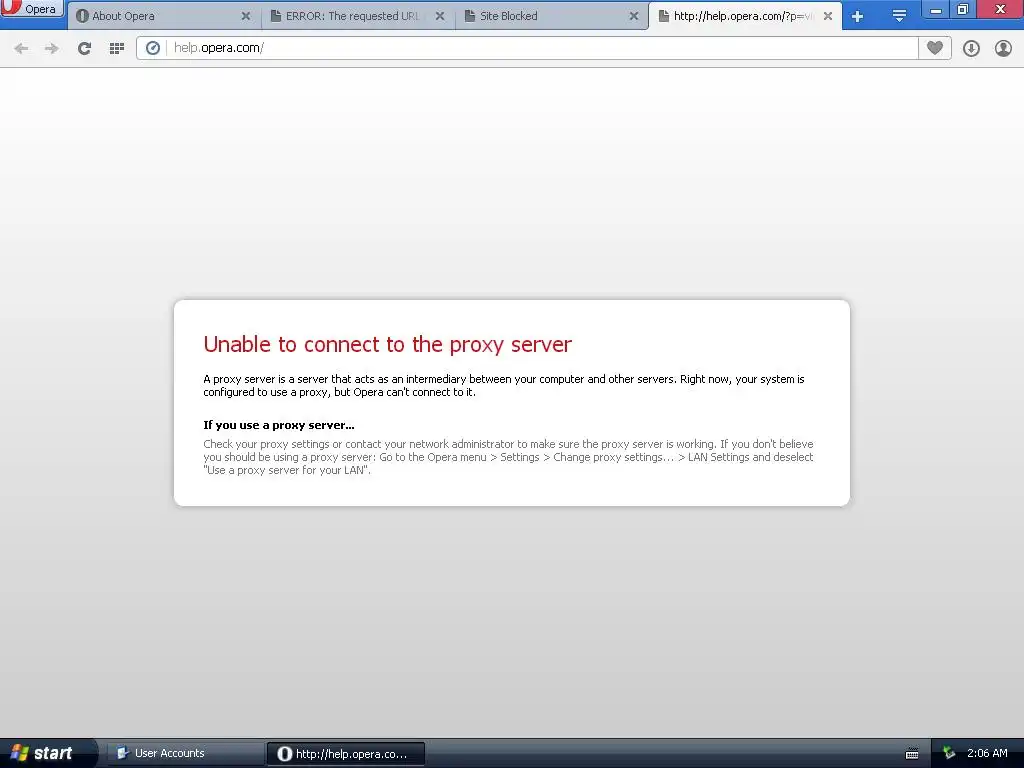
Task: Click the 'Unable to connect to the proxy server' heading
Action: tap(387, 344)
